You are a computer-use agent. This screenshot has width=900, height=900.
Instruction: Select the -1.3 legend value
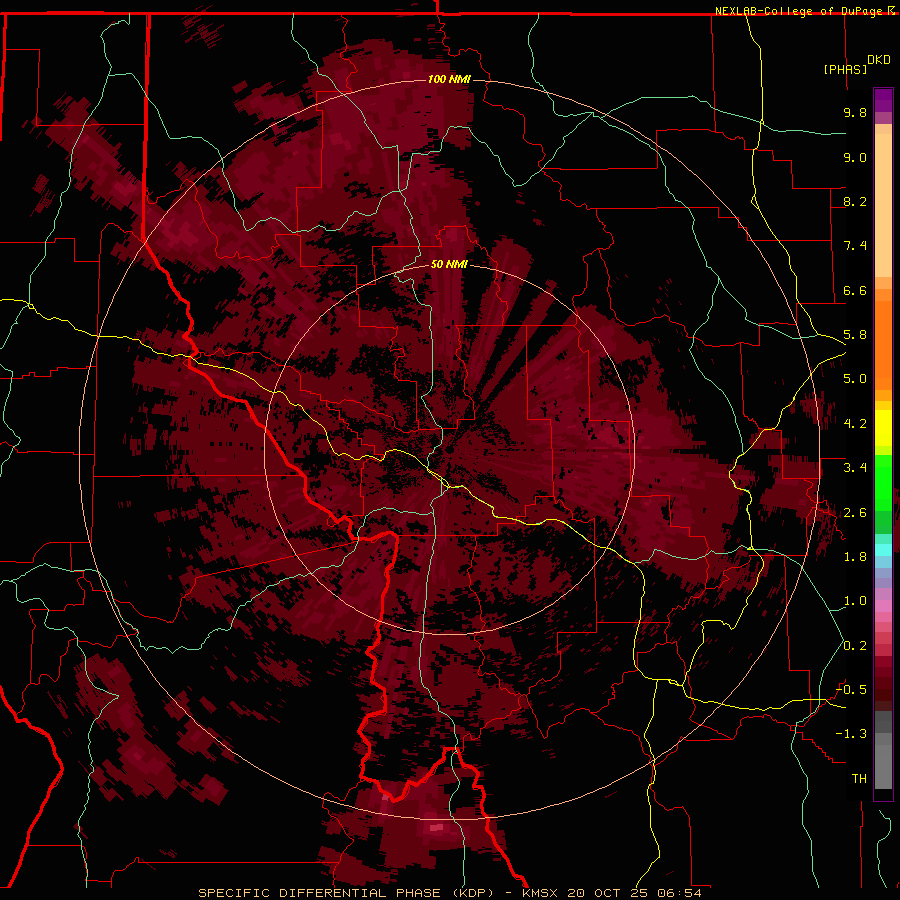point(851,734)
